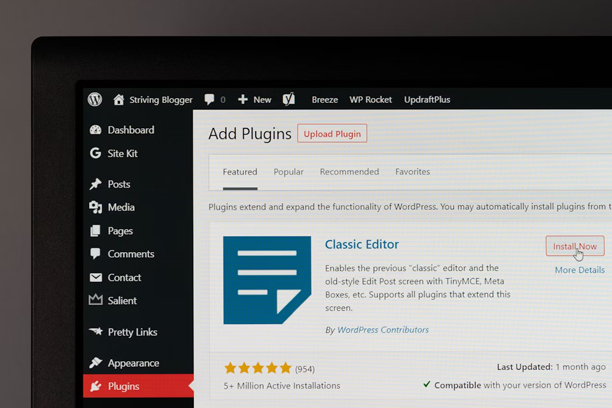The width and height of the screenshot is (612, 408).
Task: Click the Pages icon in sidebar
Action: click(x=95, y=231)
